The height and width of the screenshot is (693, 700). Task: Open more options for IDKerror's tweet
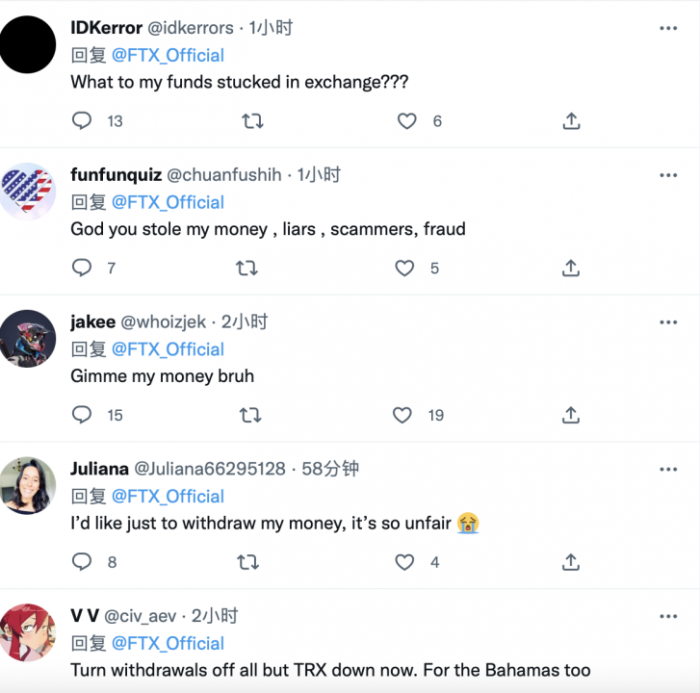click(x=668, y=28)
